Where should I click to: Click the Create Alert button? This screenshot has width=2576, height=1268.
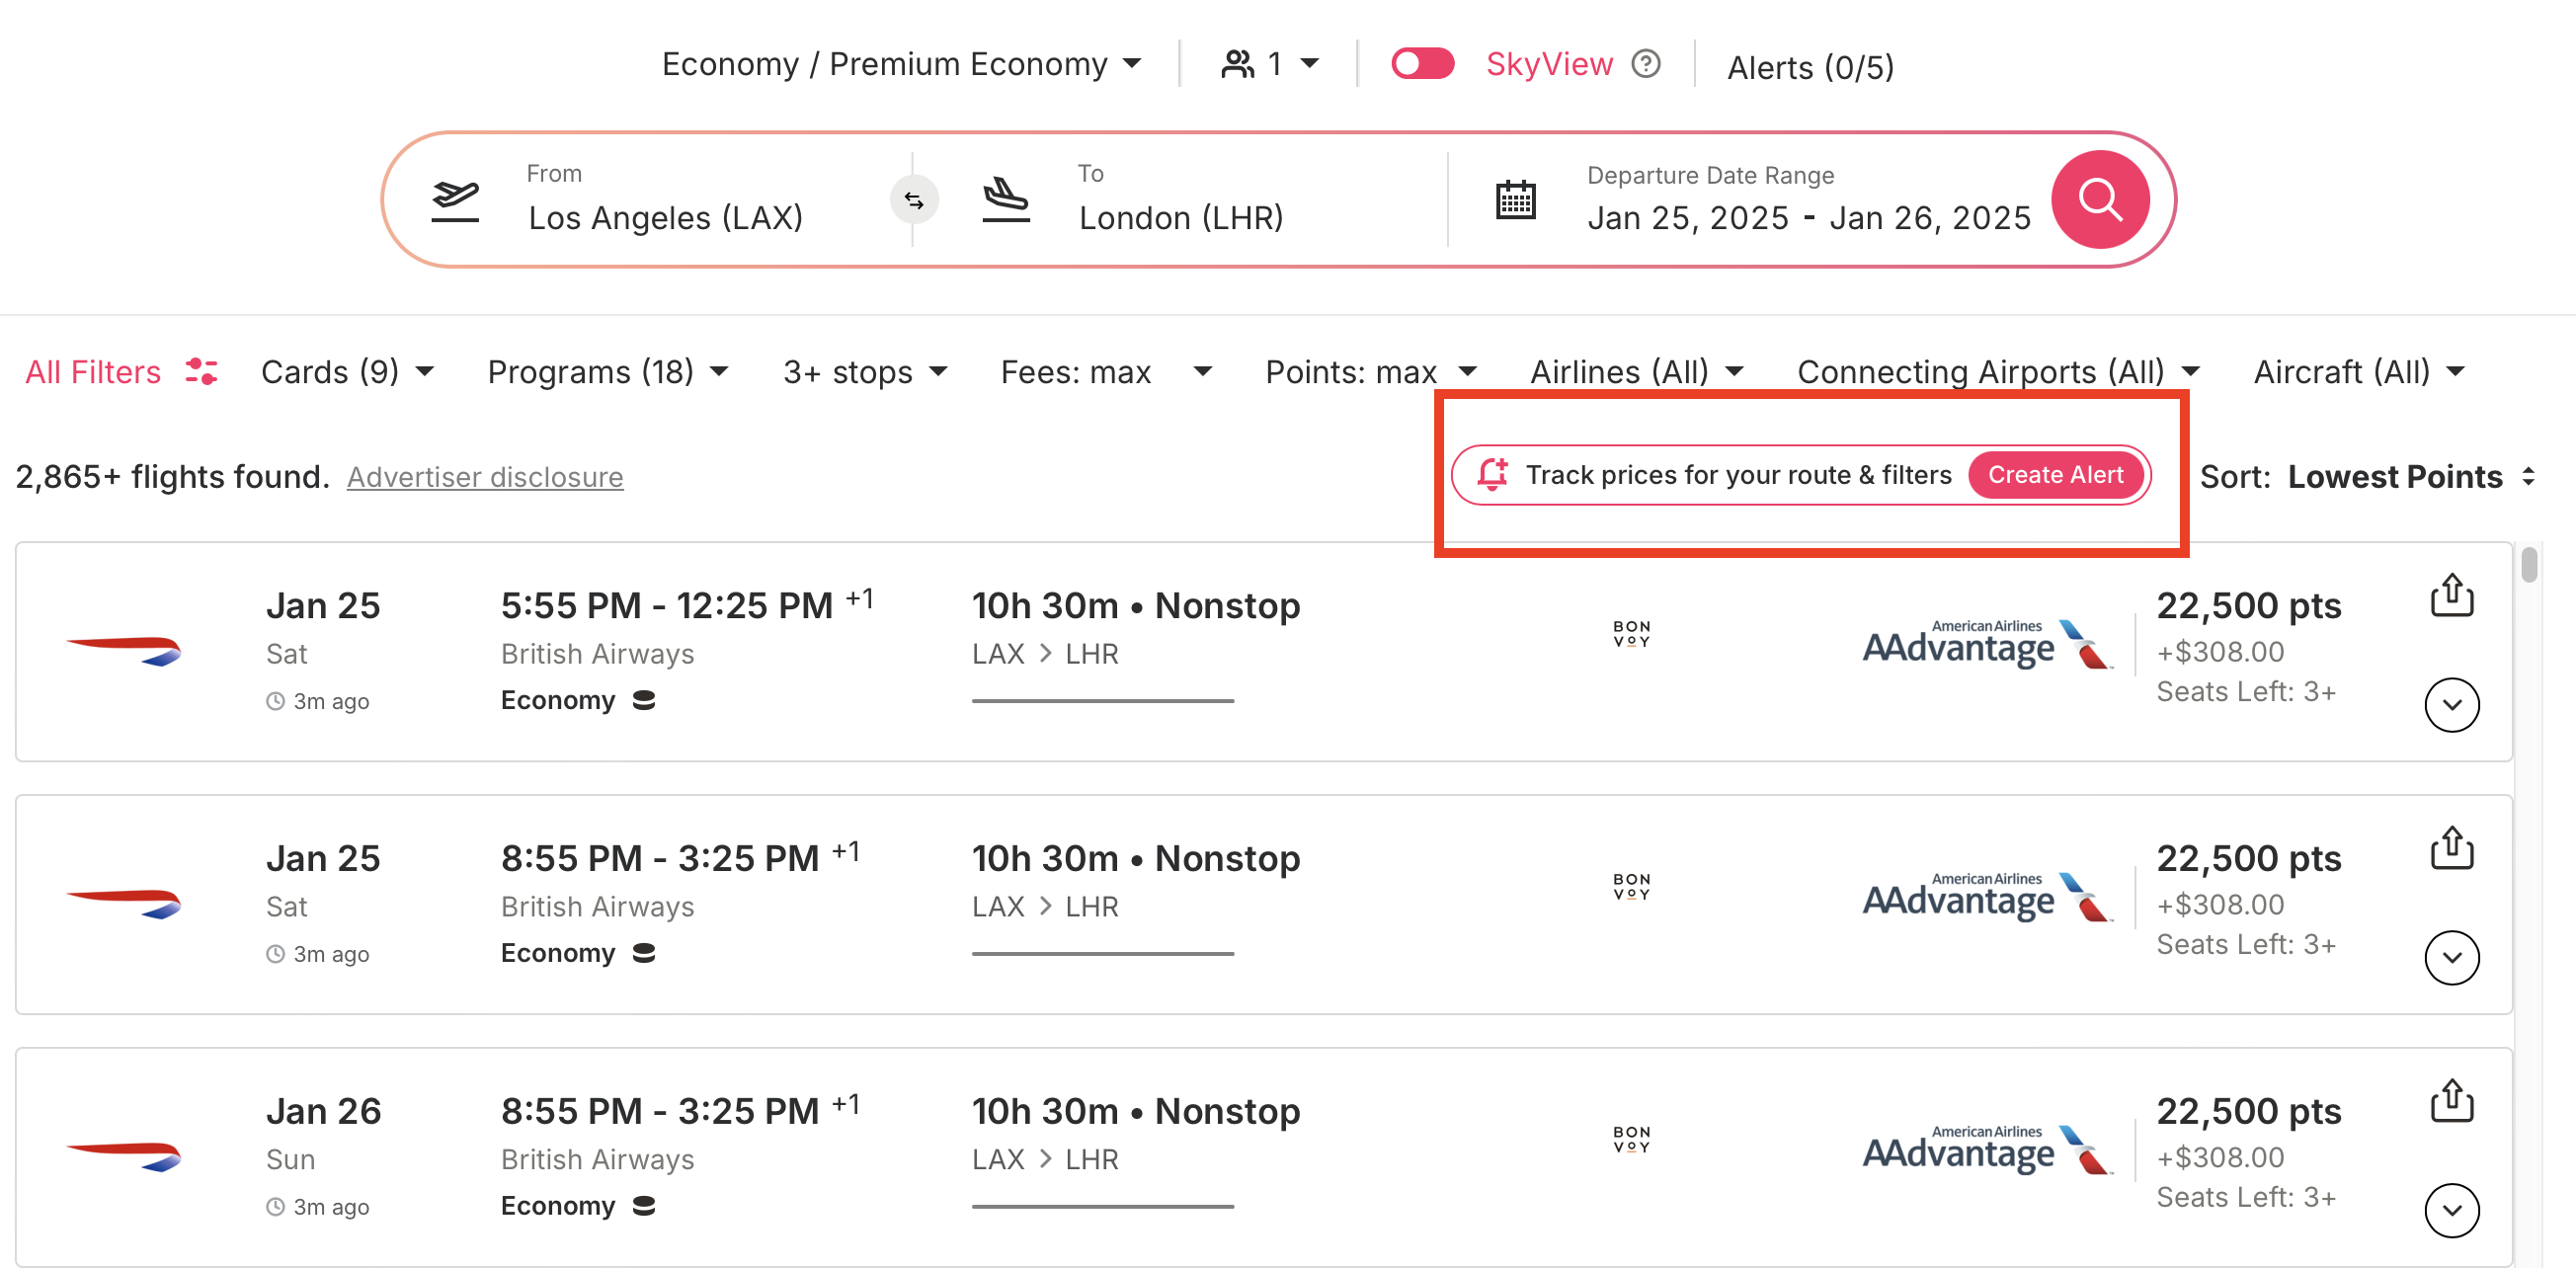[x=2055, y=475]
